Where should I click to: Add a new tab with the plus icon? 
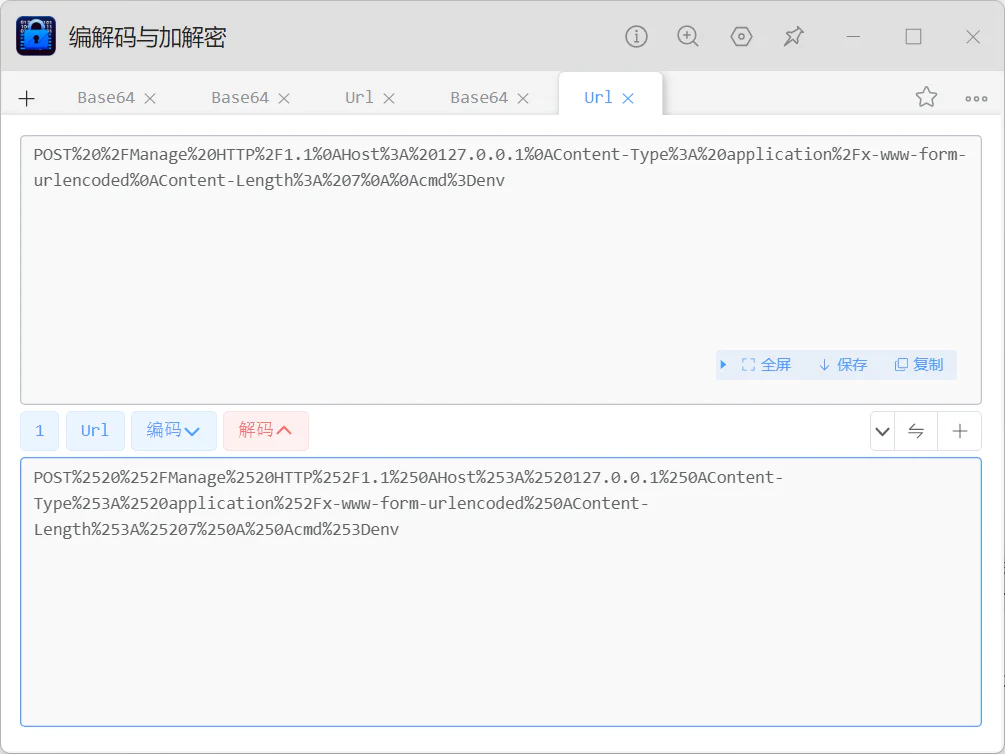27,98
